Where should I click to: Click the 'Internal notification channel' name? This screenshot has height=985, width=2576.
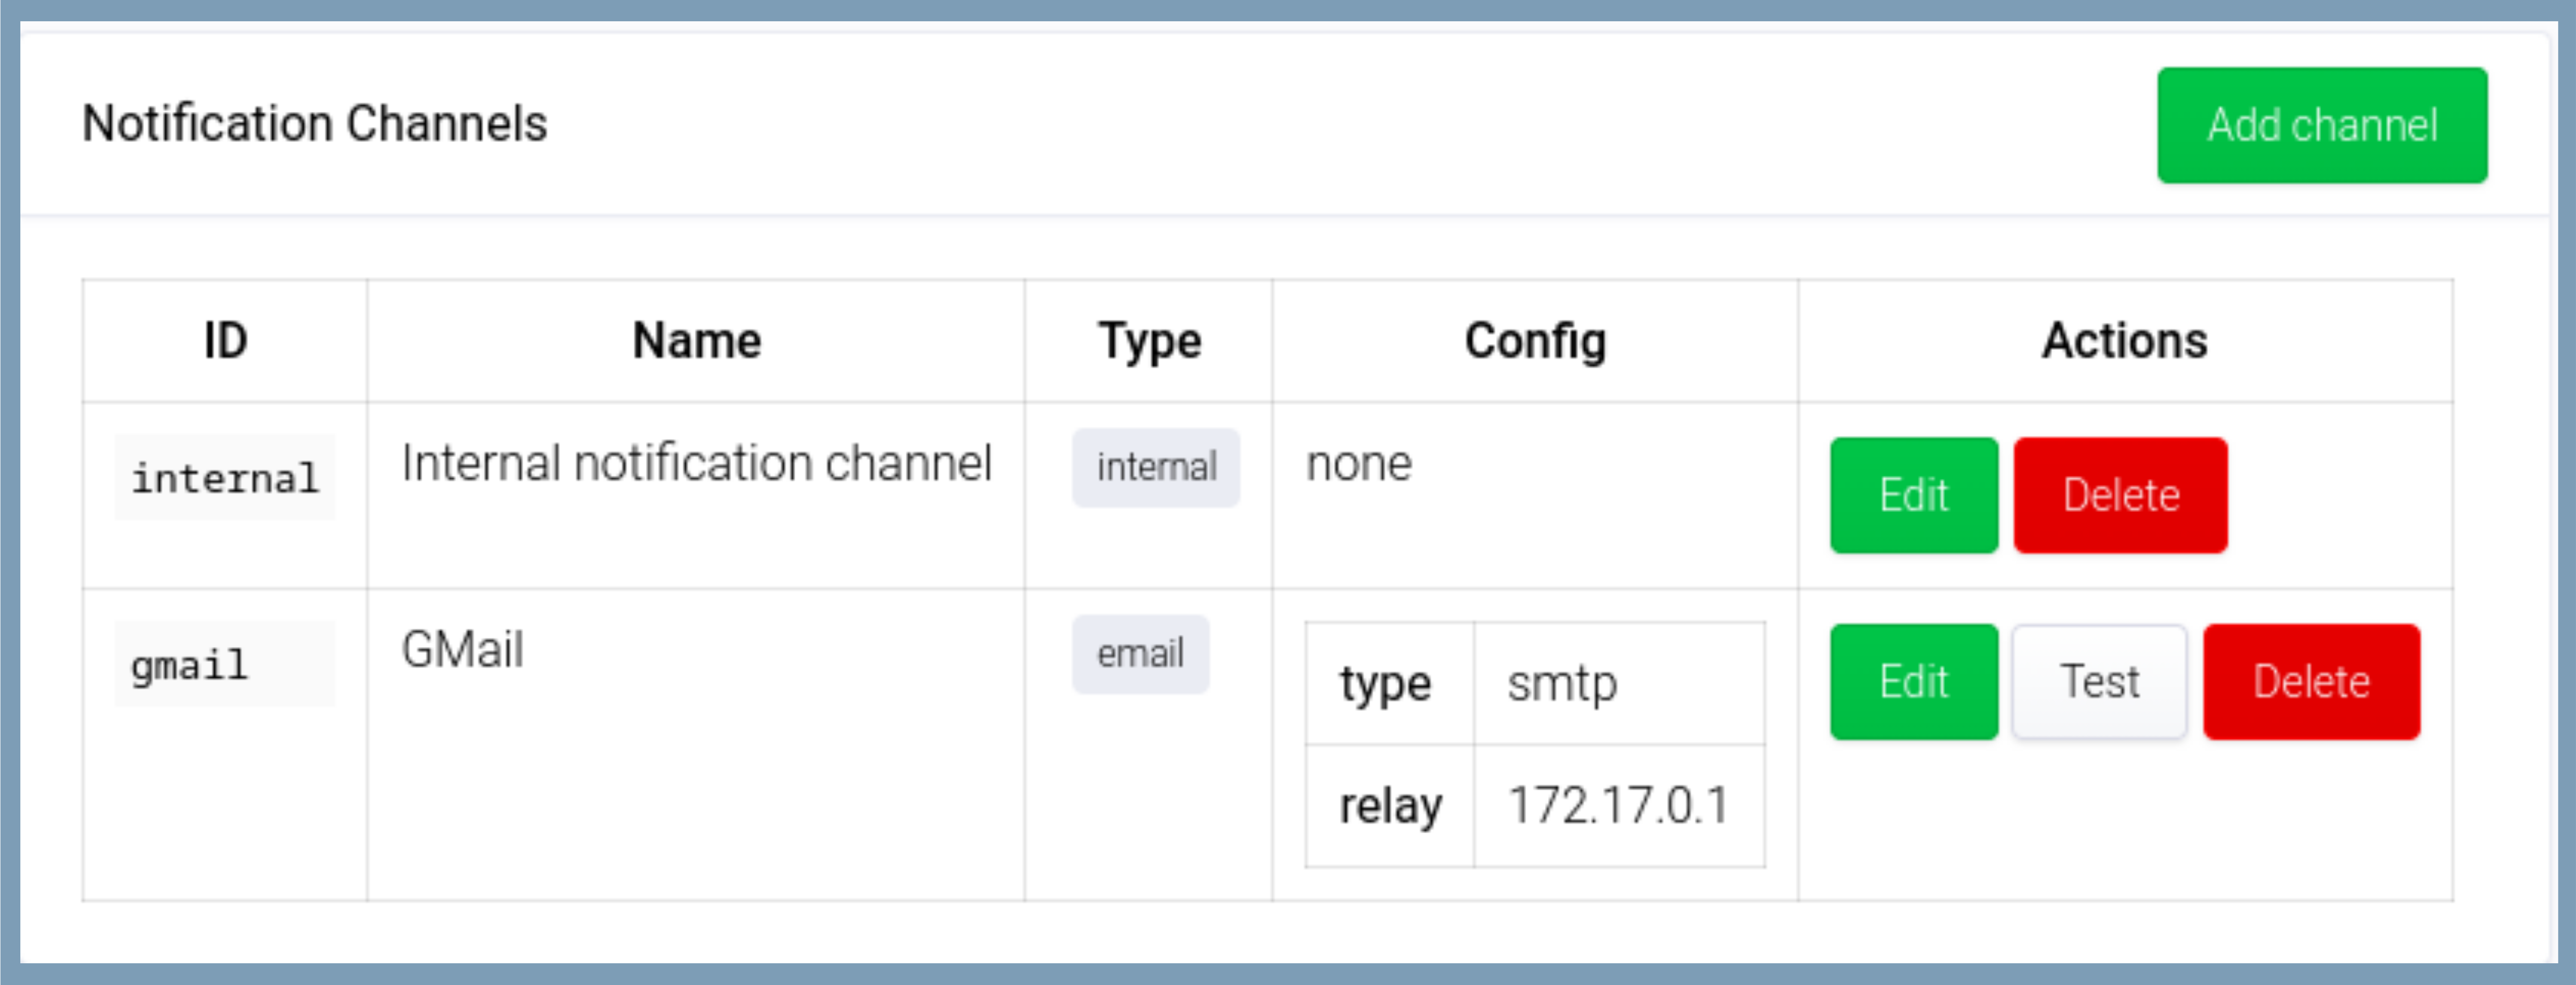[x=696, y=464]
